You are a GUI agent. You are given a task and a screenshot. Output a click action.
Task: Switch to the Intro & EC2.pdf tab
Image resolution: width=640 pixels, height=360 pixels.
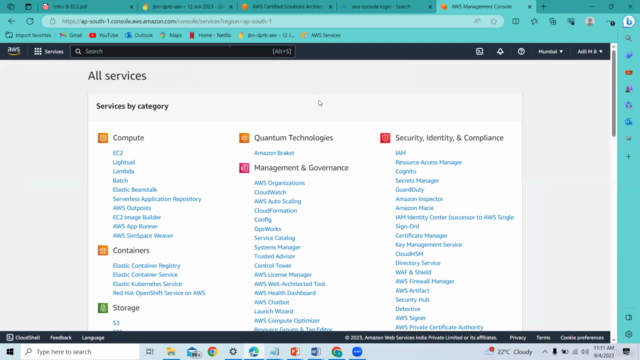coord(88,7)
